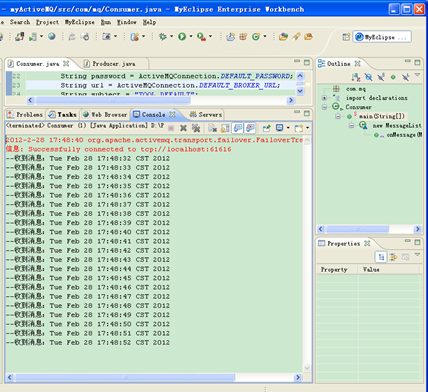Click the Open Perspective icon
This screenshot has width=428, height=392.
click(346, 37)
